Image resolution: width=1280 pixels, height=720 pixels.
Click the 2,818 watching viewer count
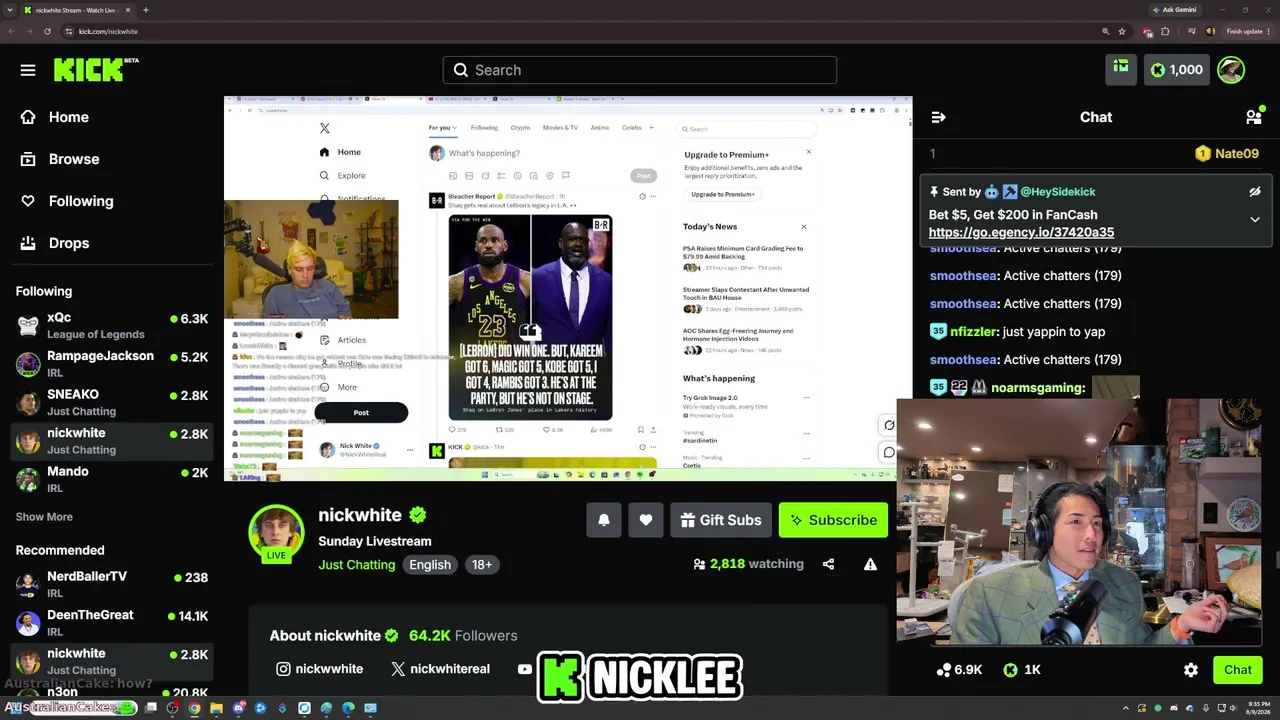click(x=748, y=564)
